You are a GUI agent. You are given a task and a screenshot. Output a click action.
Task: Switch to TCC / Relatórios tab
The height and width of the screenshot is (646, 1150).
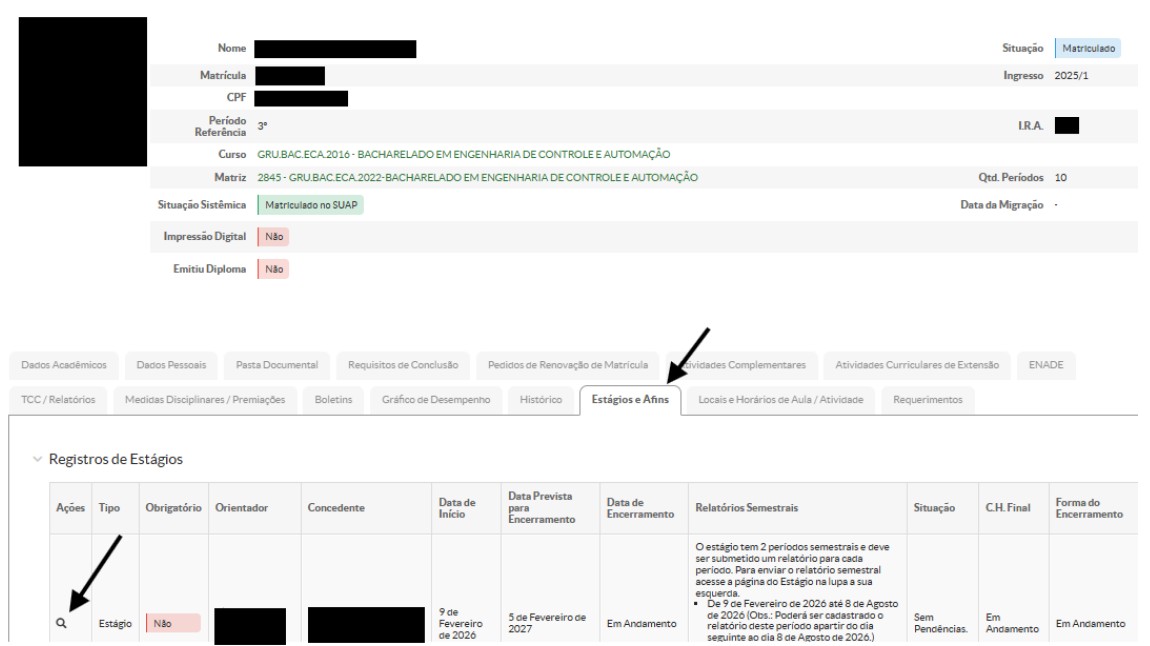tap(58, 400)
